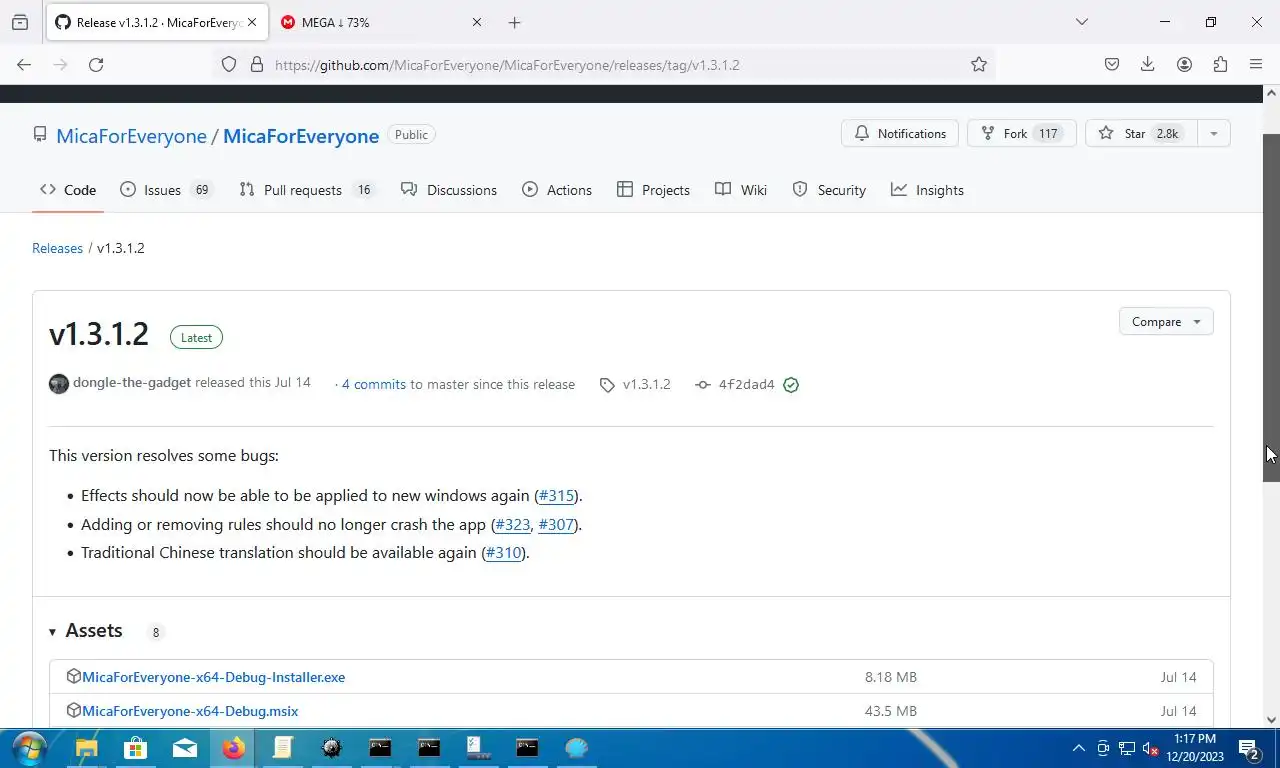
Task: Open the Save to Pocket icon
Action: click(x=1112, y=64)
